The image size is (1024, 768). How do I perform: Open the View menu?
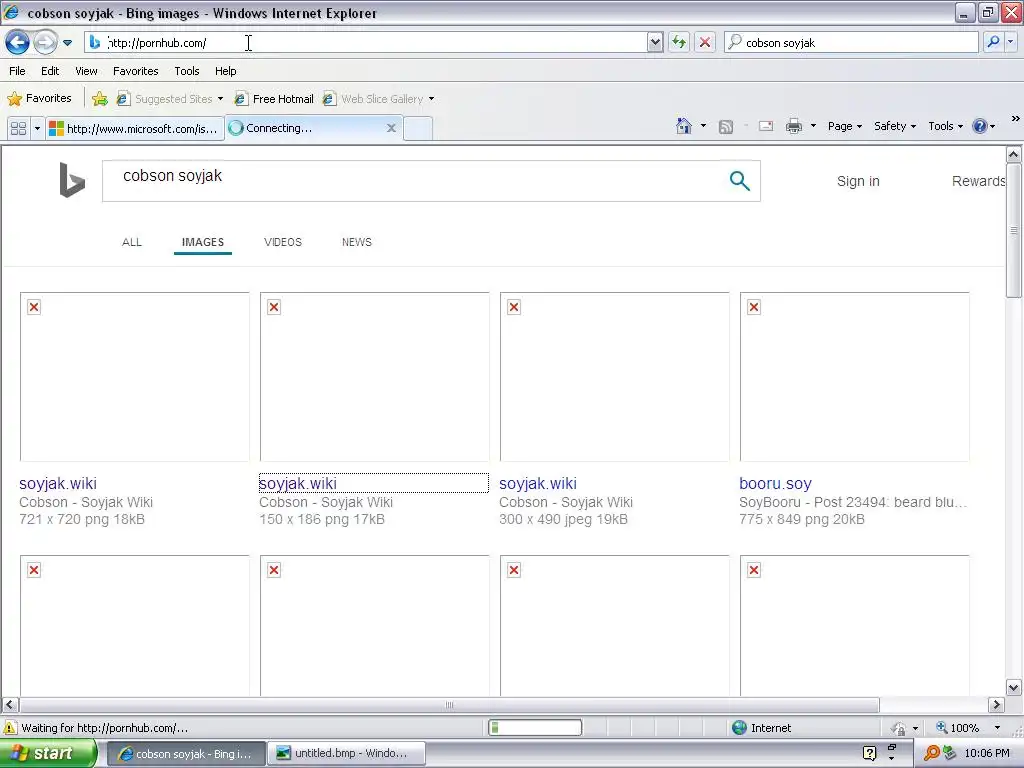(86, 71)
